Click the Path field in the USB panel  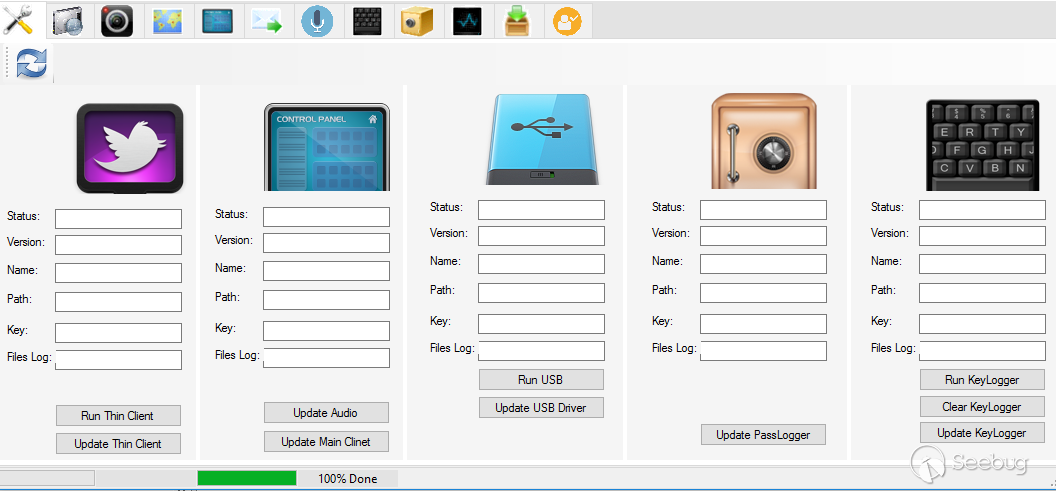pos(541,293)
